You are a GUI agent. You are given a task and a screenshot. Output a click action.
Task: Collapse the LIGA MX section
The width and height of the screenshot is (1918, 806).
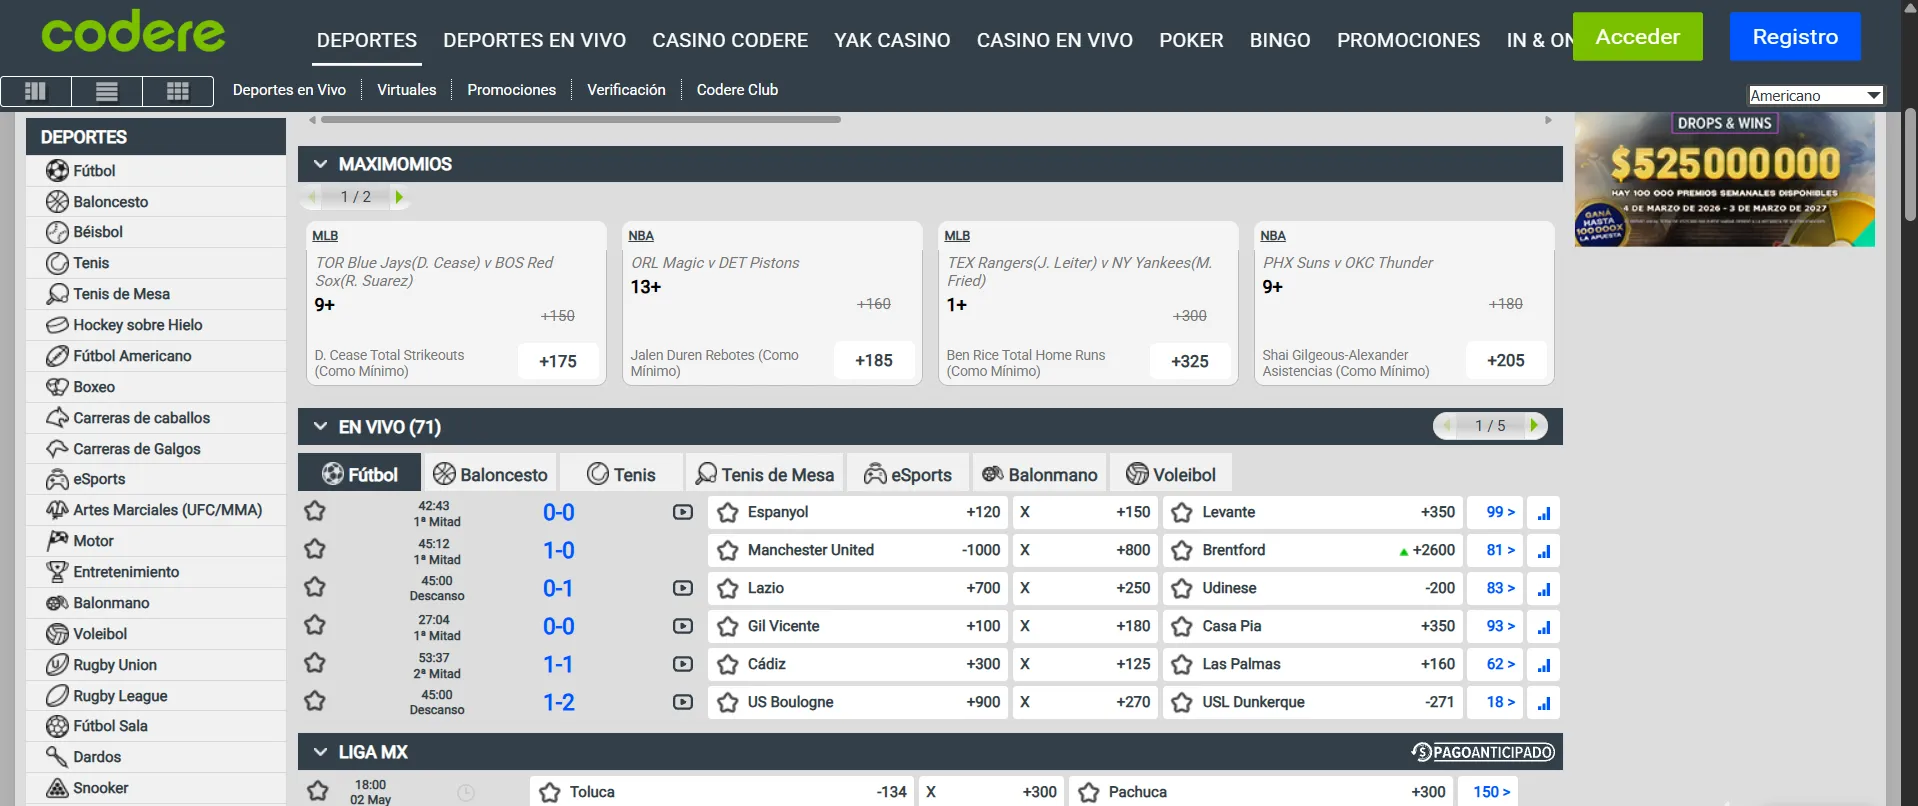click(x=320, y=752)
